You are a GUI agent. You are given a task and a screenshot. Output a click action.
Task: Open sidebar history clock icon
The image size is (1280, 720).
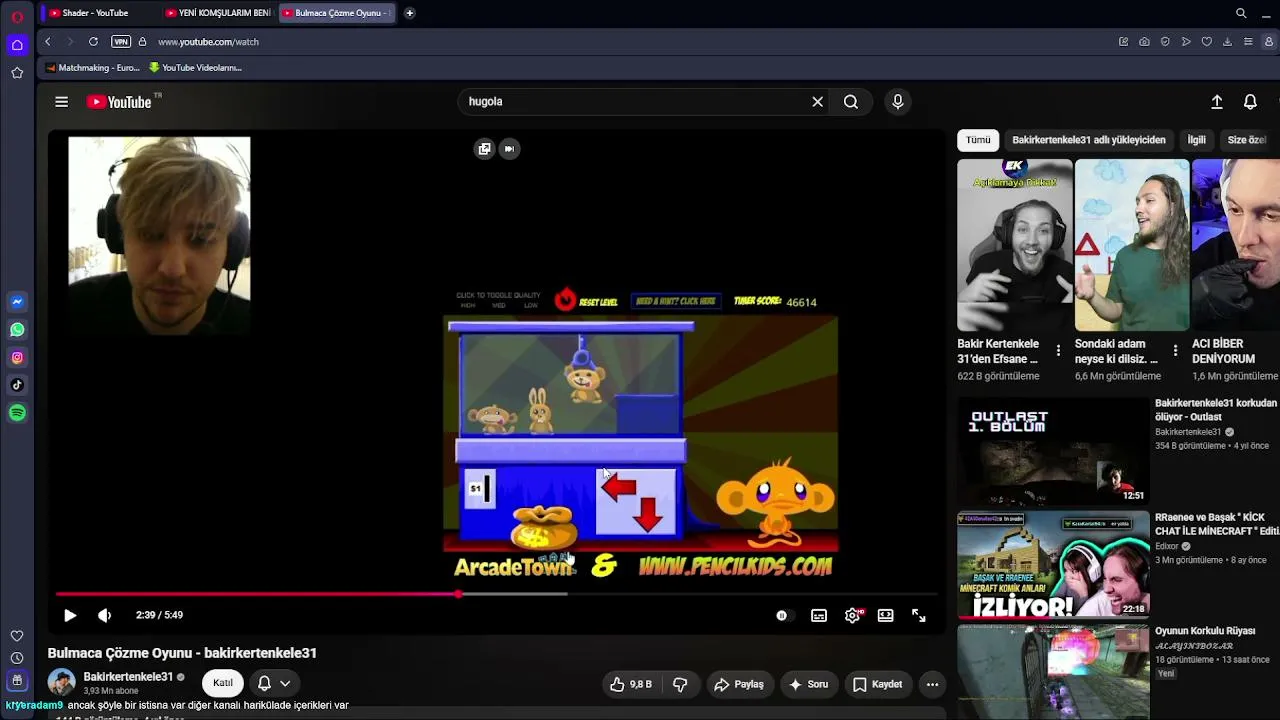(17, 658)
